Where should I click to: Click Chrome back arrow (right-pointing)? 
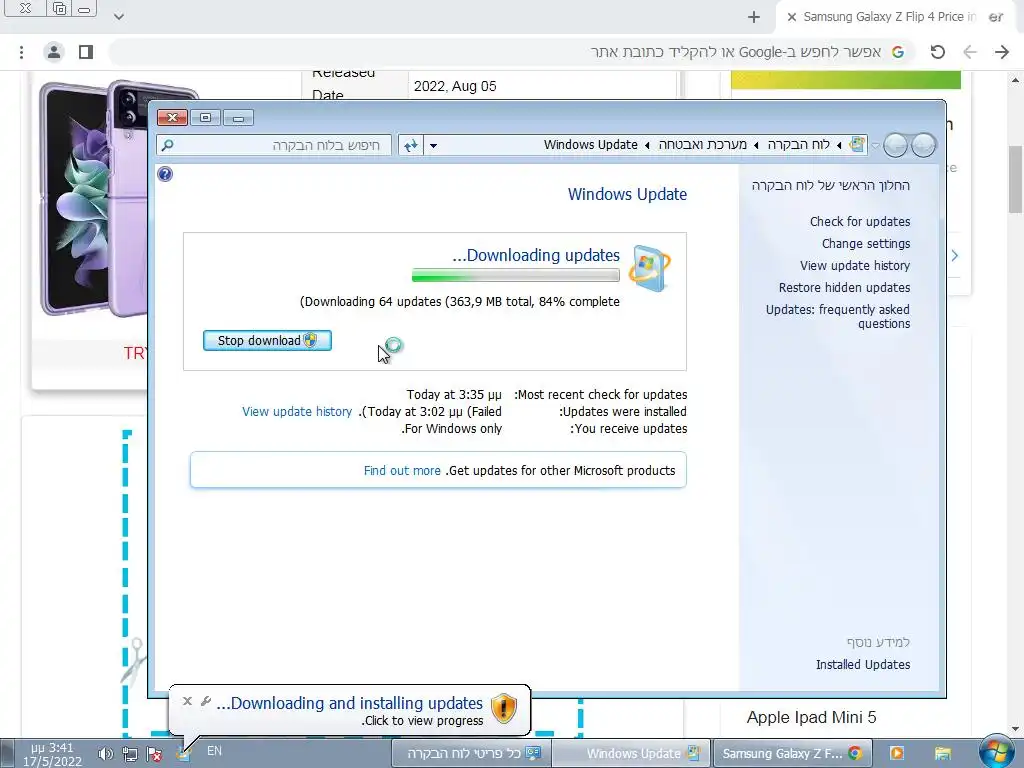point(1002,52)
